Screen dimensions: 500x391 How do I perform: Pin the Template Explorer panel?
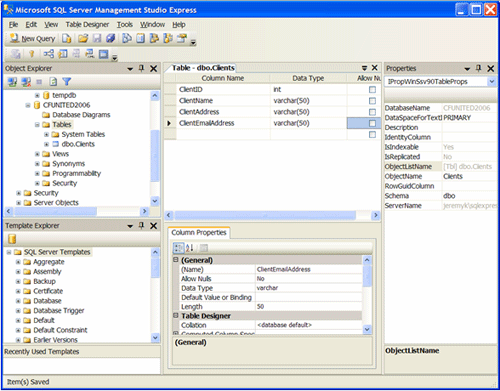[x=141, y=226]
